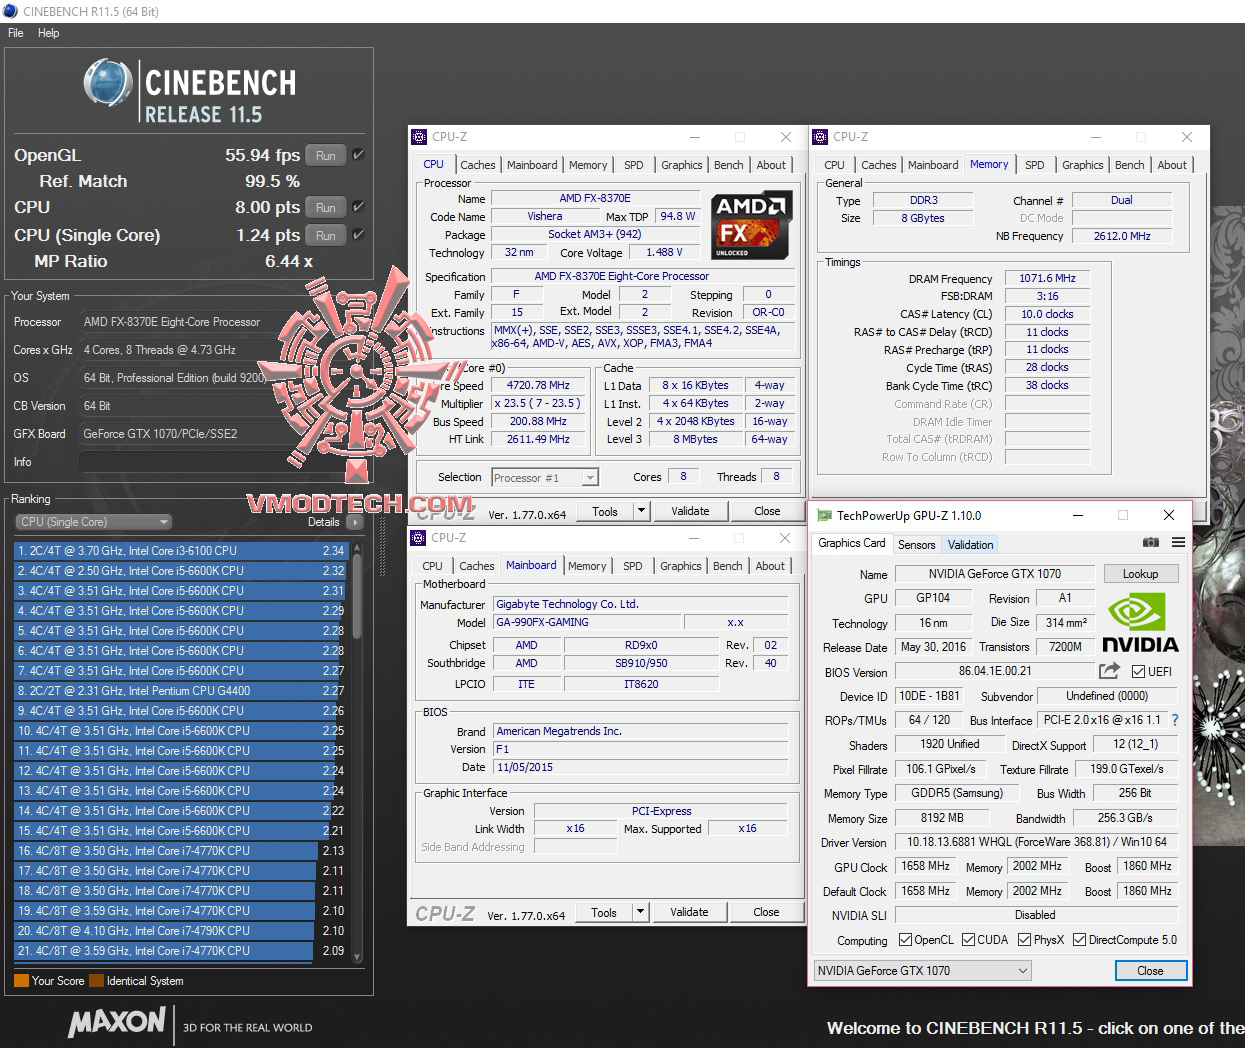The height and width of the screenshot is (1048, 1245).
Task: Click Lookup button in GPU-Z
Action: (x=1140, y=574)
